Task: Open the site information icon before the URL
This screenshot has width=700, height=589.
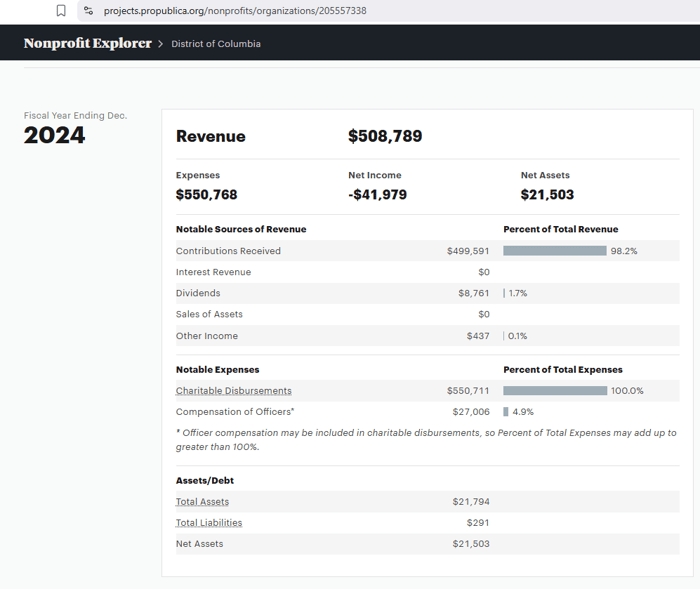Action: click(x=88, y=10)
